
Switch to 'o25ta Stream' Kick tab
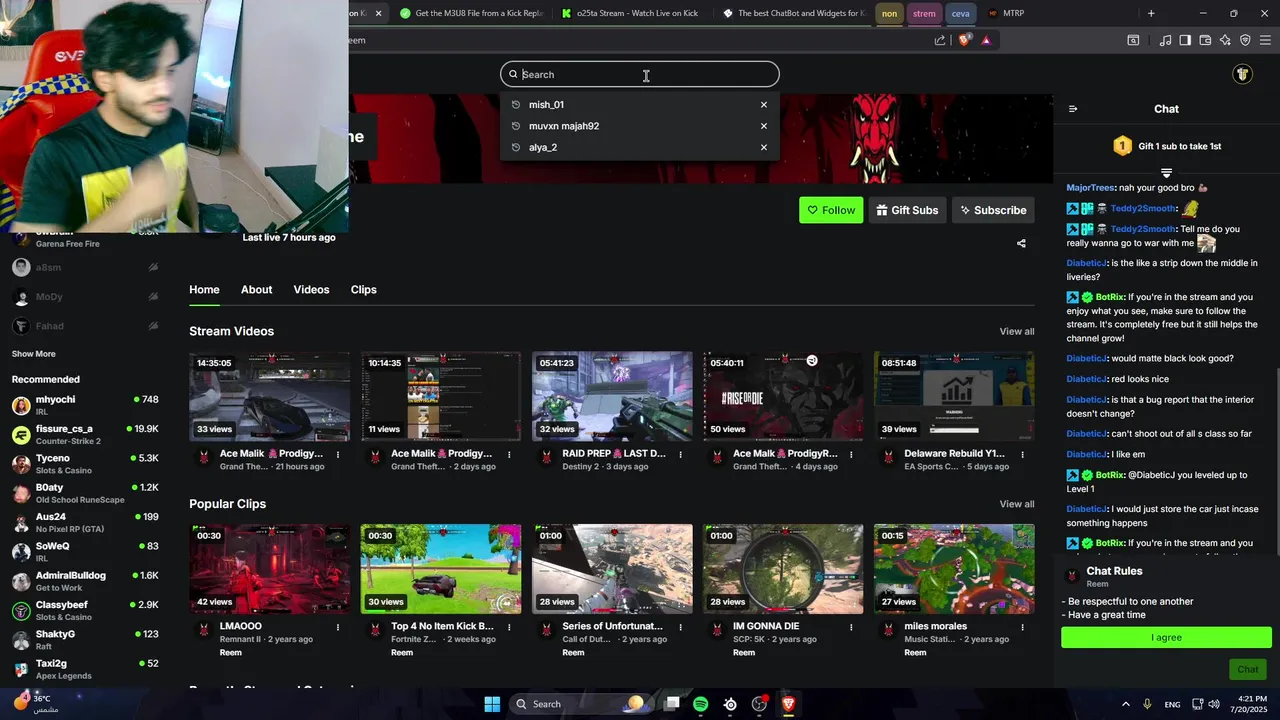point(630,13)
